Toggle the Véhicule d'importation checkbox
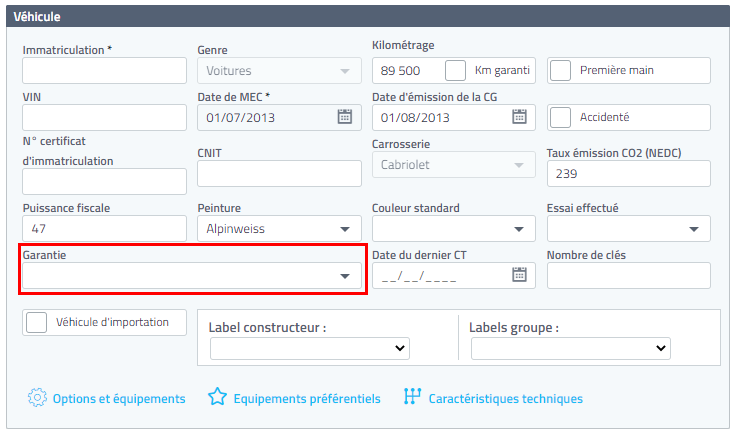Screen dimensions: 742x434 click(x=36, y=323)
